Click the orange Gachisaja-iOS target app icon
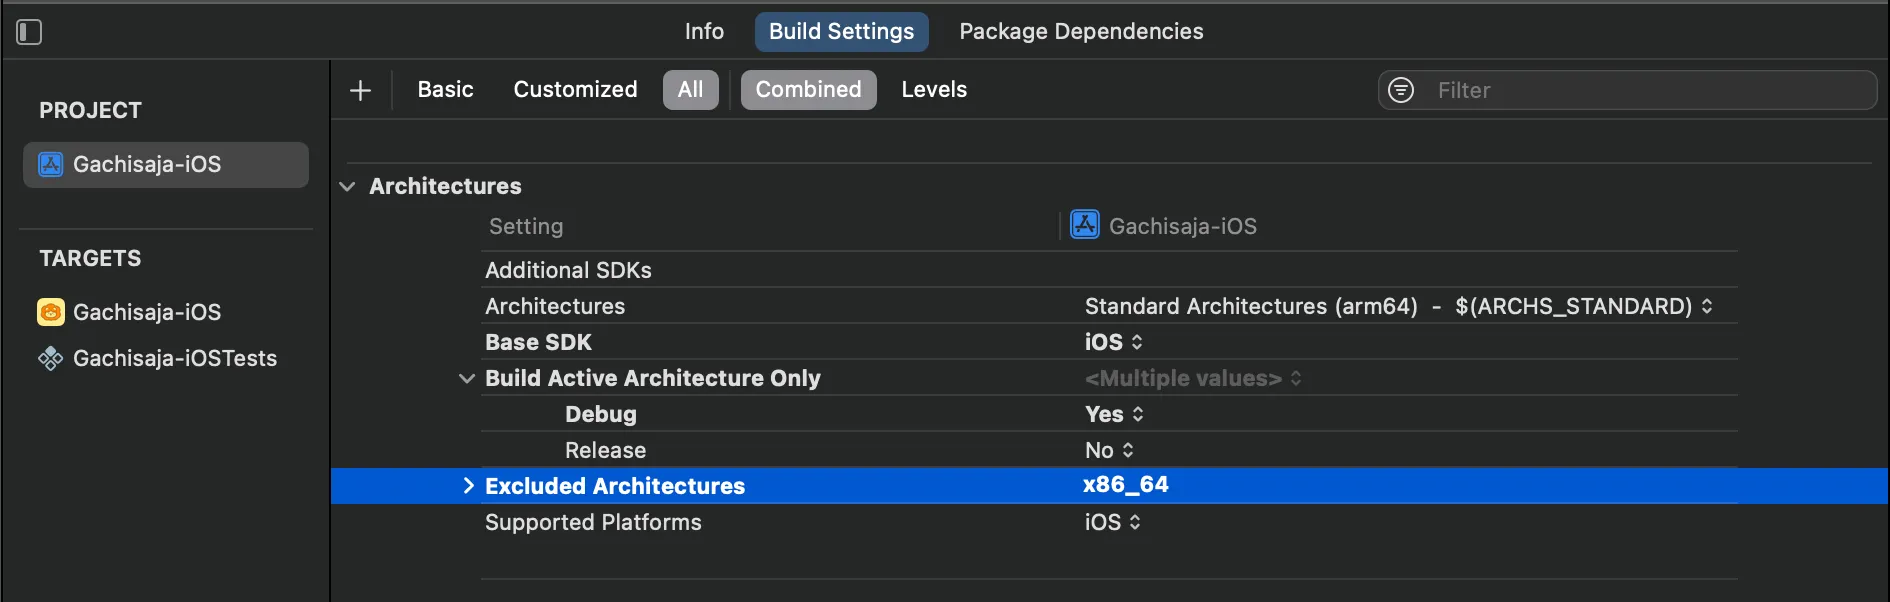Image resolution: width=1890 pixels, height=602 pixels. coord(51,312)
